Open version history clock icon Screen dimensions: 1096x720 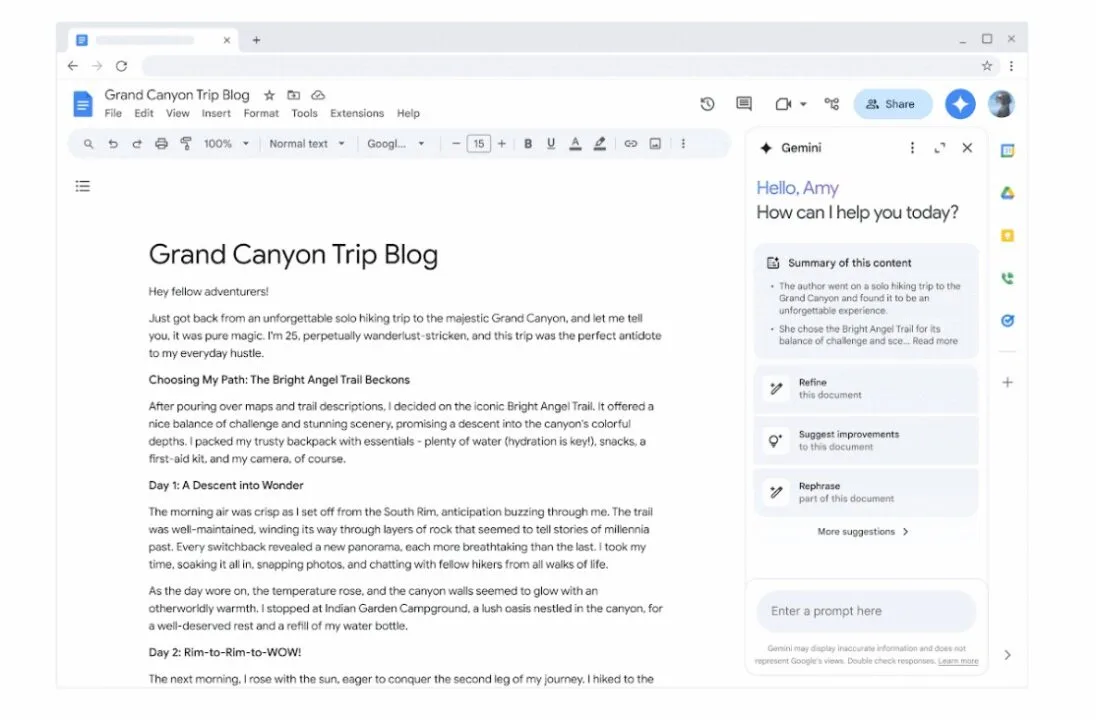tap(707, 104)
